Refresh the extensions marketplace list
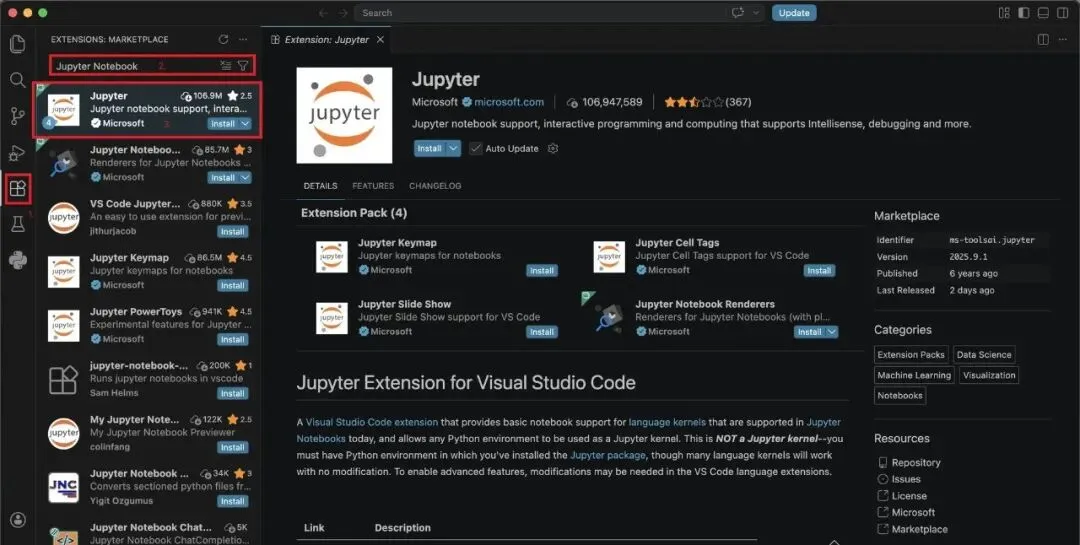 click(x=223, y=39)
